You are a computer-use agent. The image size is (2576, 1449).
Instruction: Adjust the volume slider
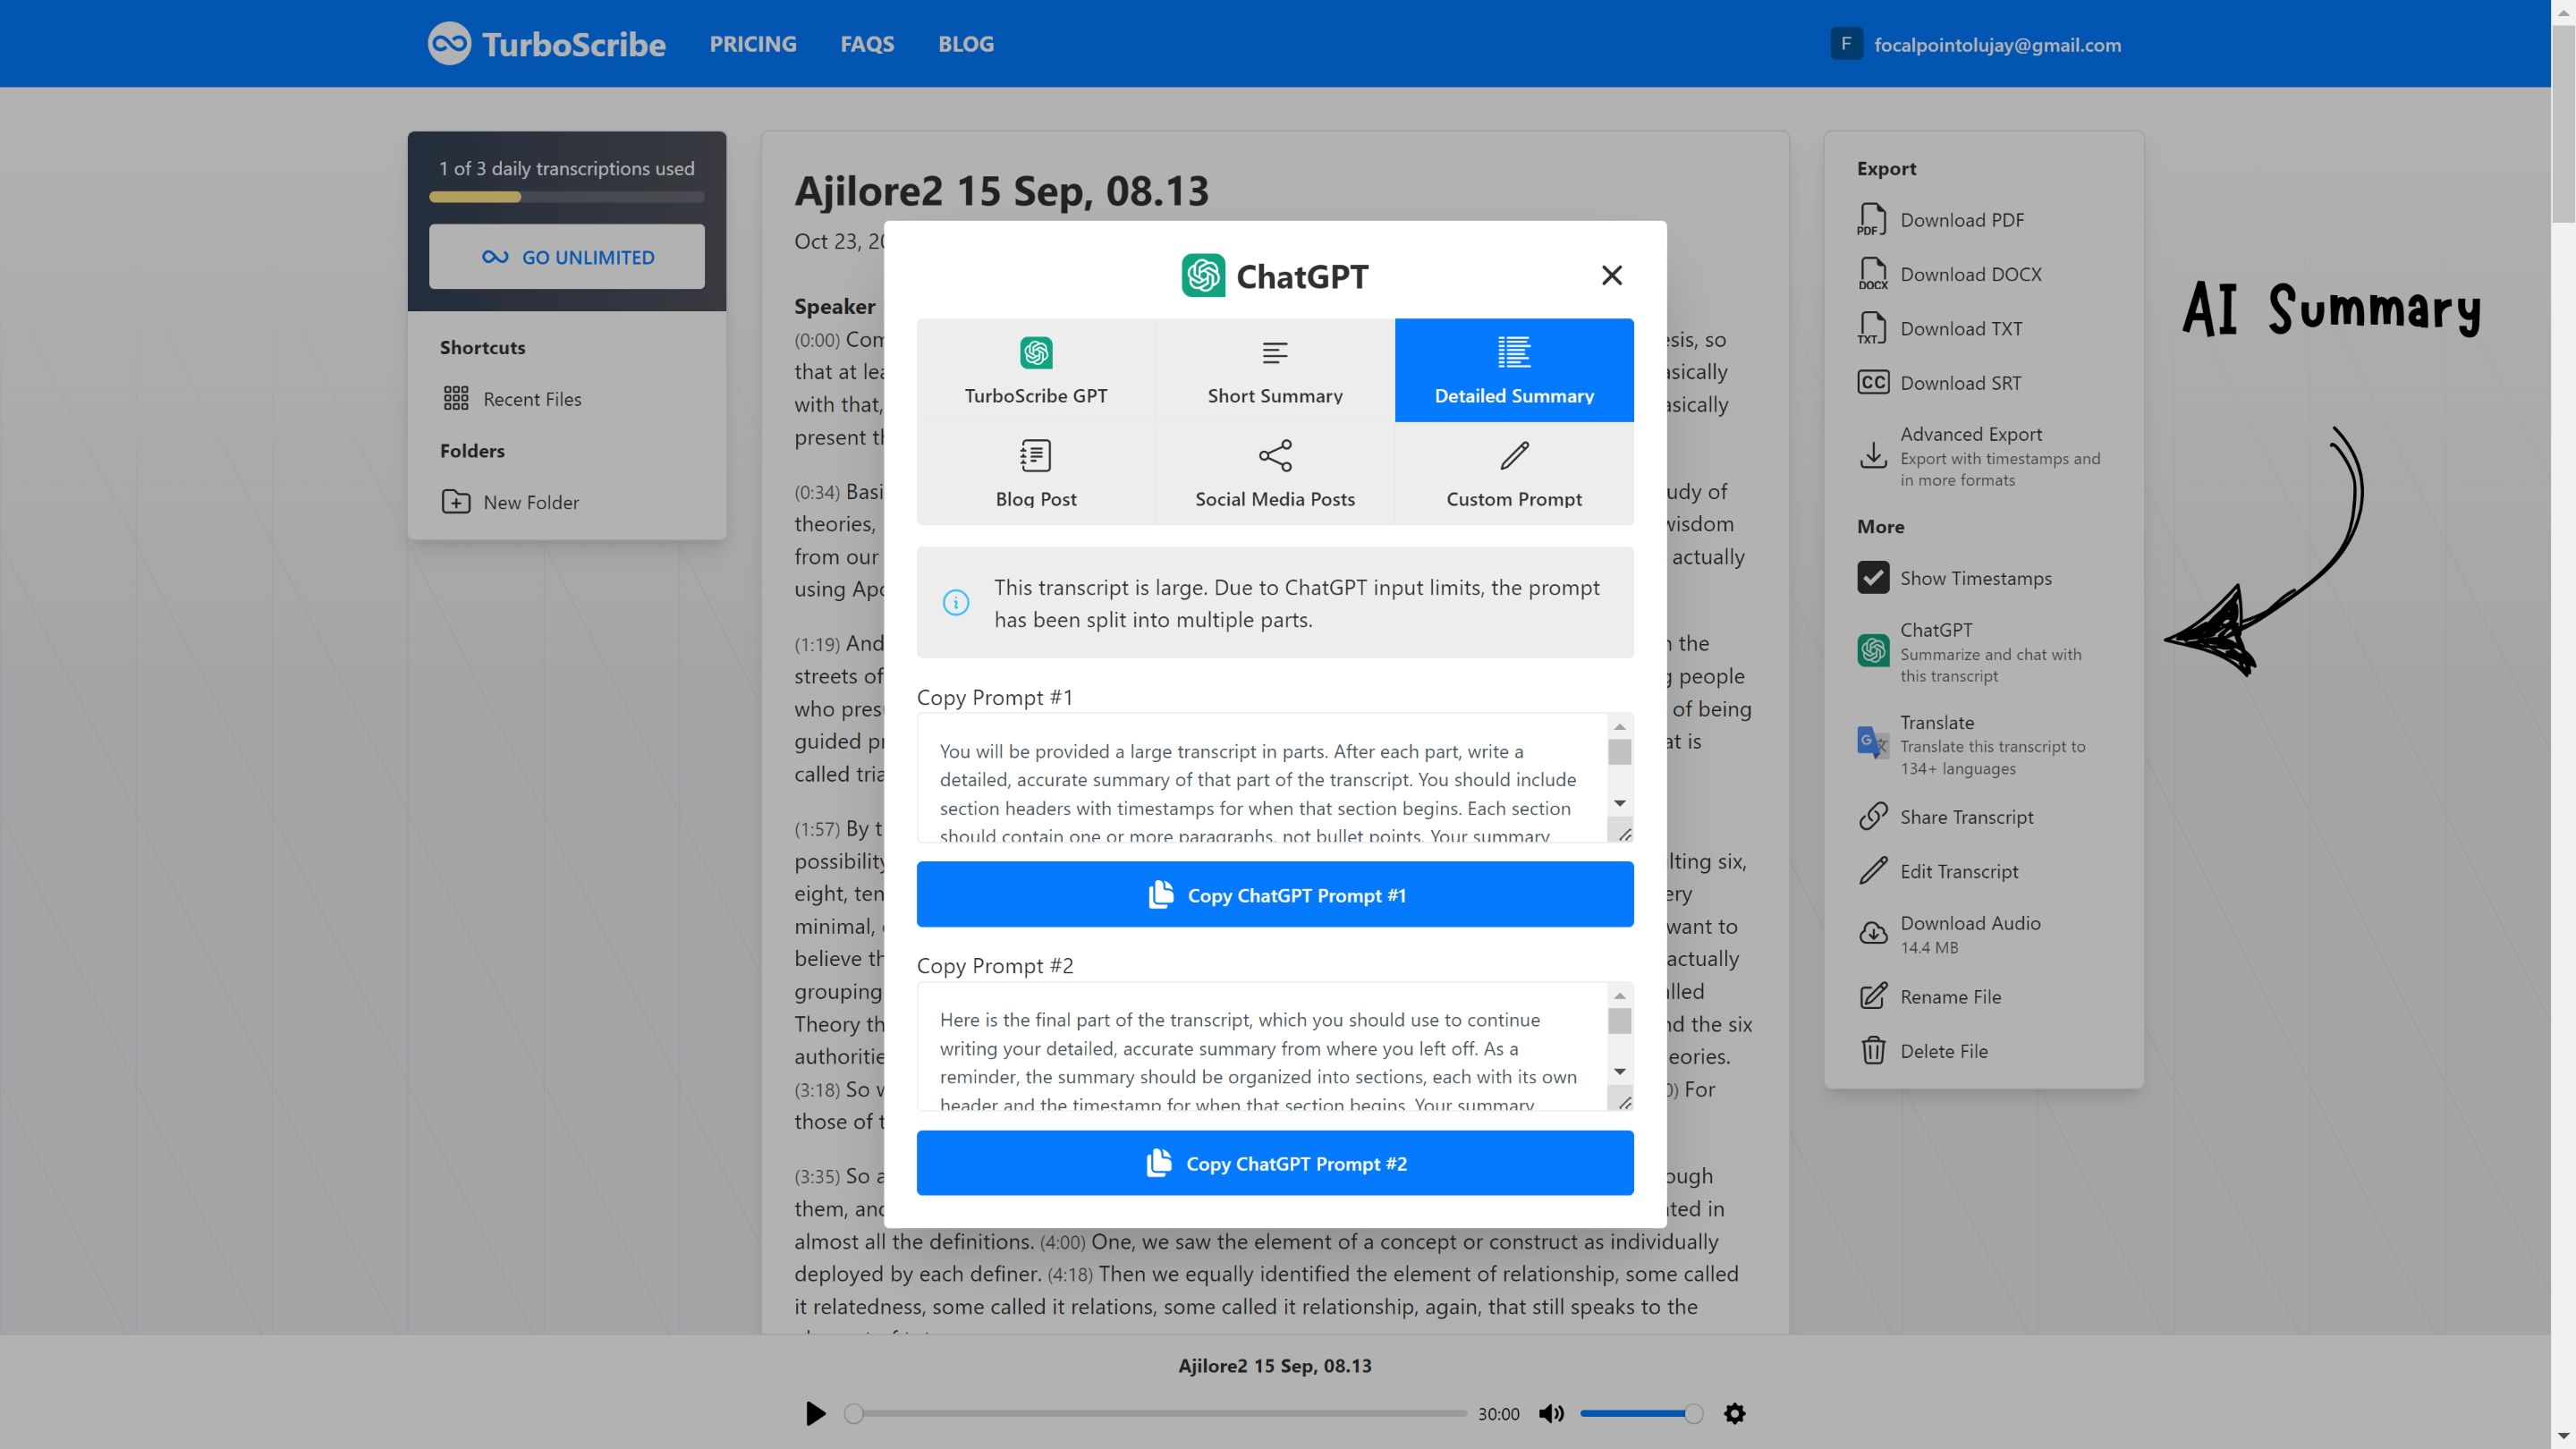[1640, 1413]
